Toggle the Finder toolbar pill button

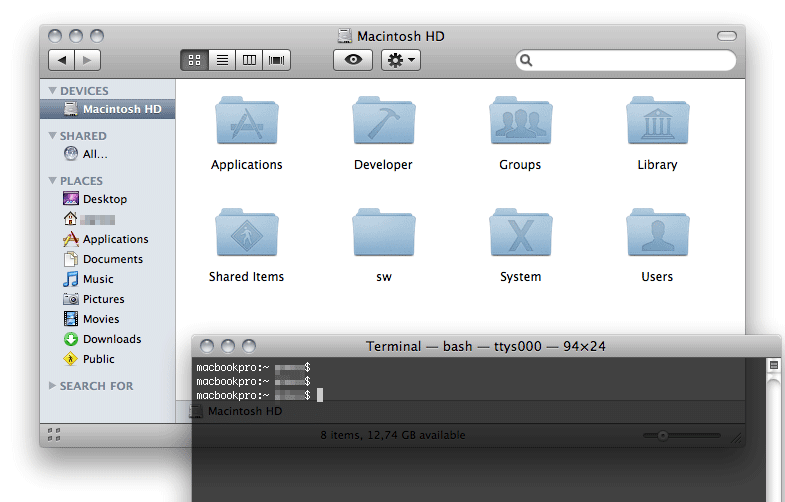tap(726, 36)
